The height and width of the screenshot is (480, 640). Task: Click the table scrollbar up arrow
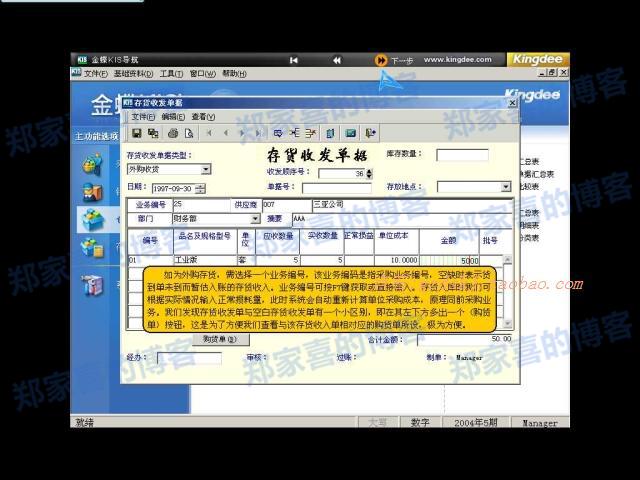click(507, 260)
